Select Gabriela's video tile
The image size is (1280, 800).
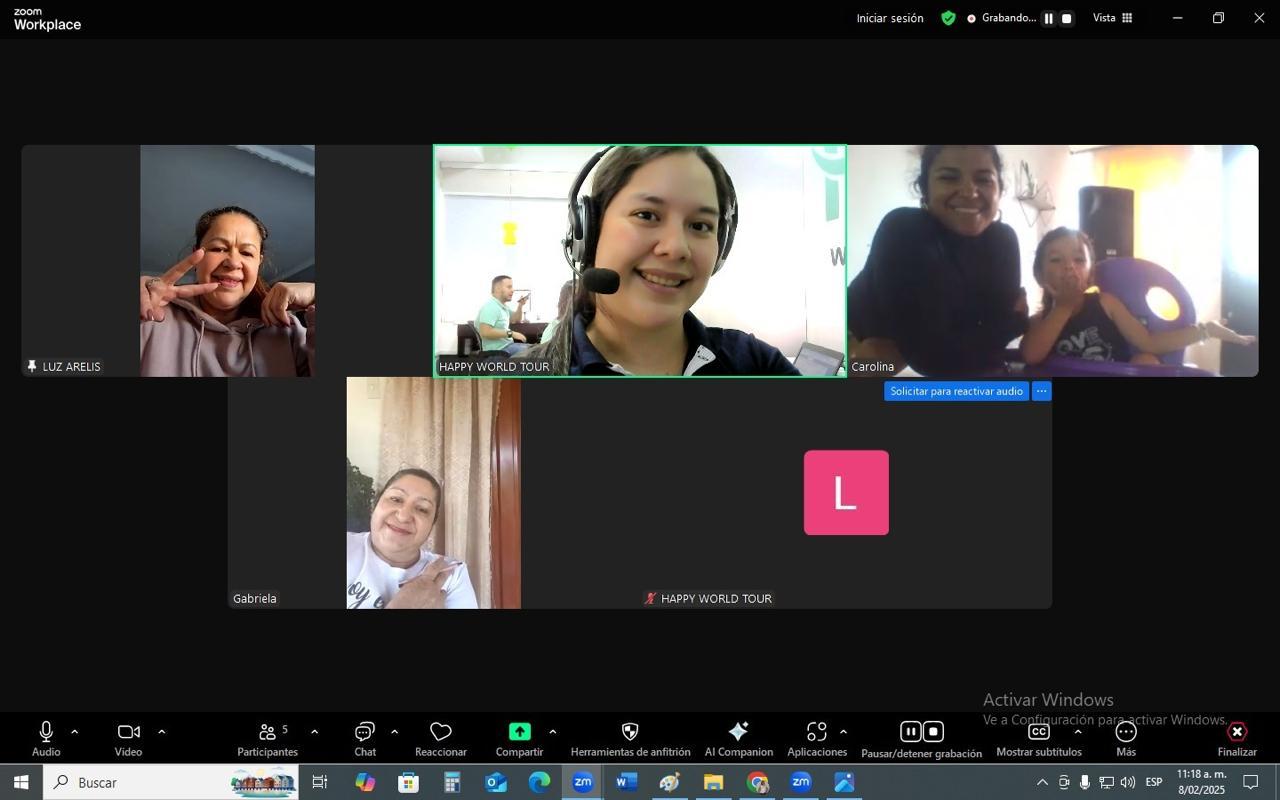click(433, 493)
